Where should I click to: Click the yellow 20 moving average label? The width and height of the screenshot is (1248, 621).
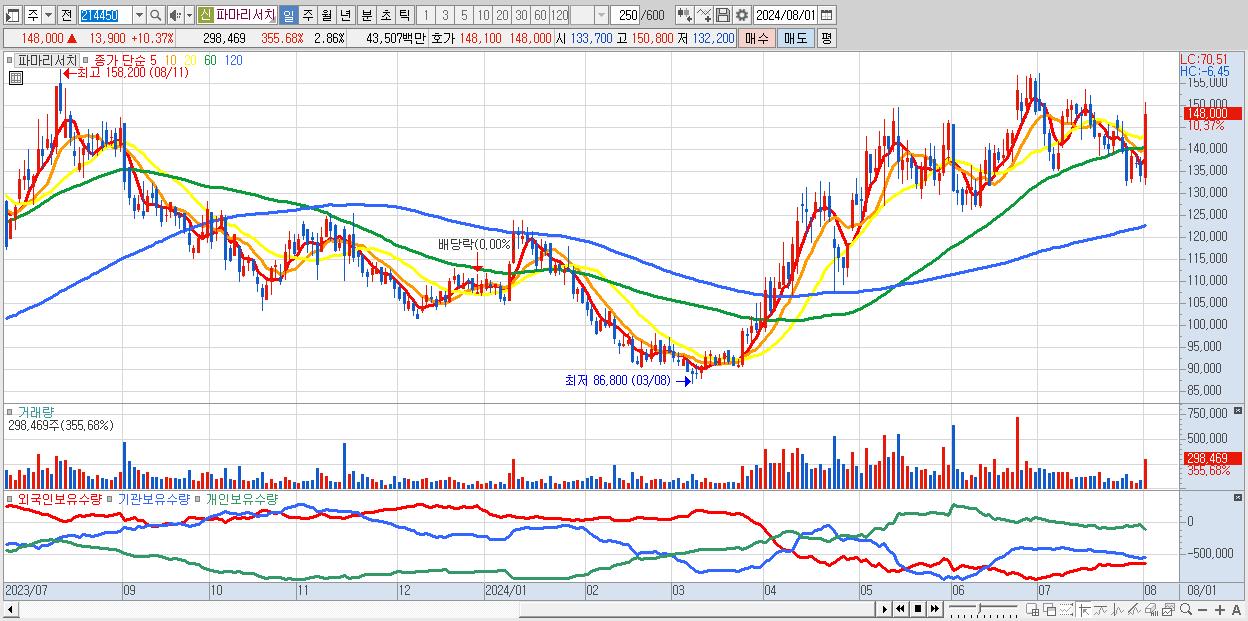point(190,60)
